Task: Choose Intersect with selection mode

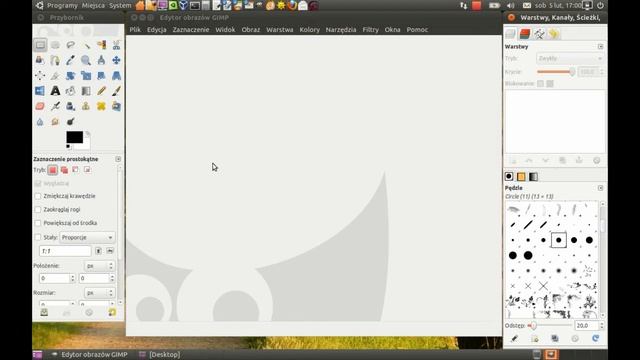Action: [87, 170]
